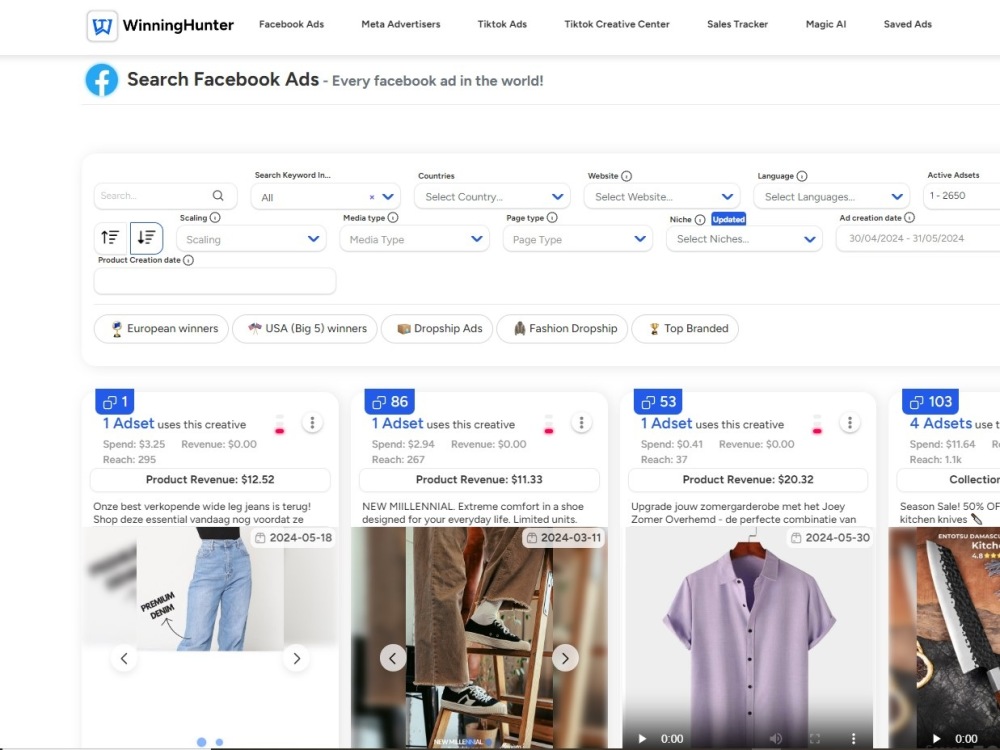Click the copy badge showing 53

pos(658,402)
